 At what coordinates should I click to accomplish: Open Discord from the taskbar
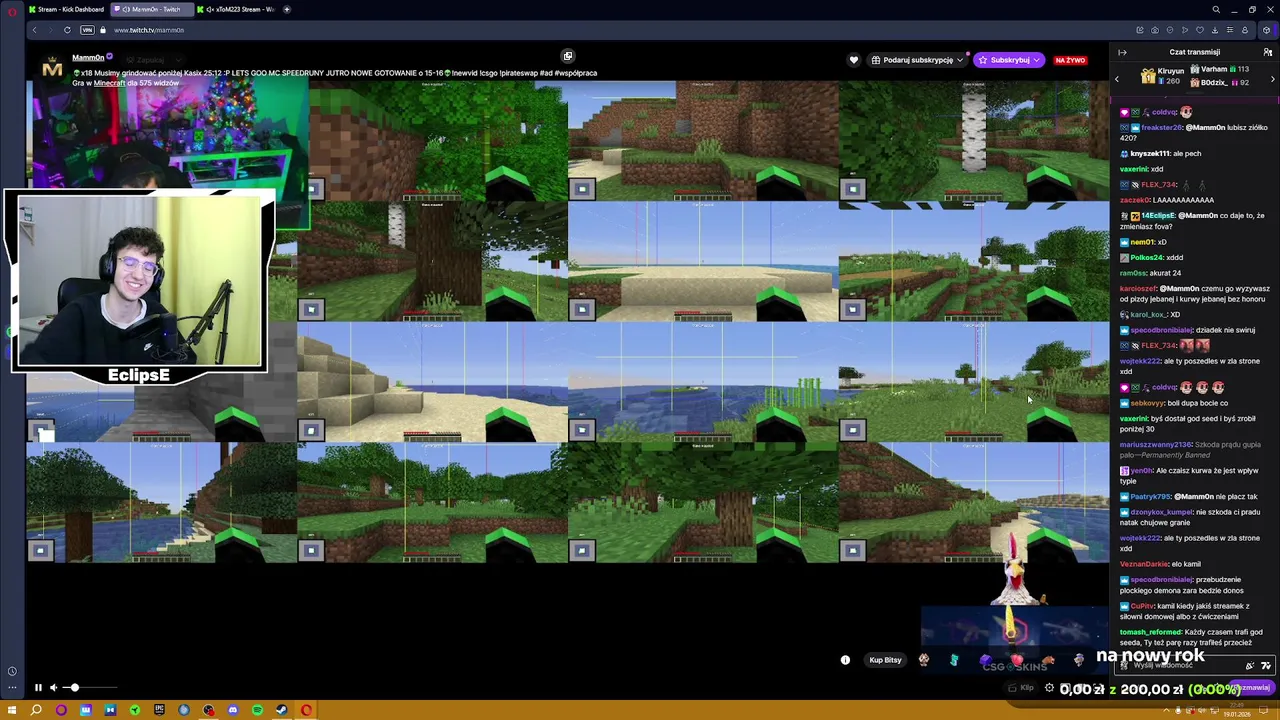[x=233, y=710]
